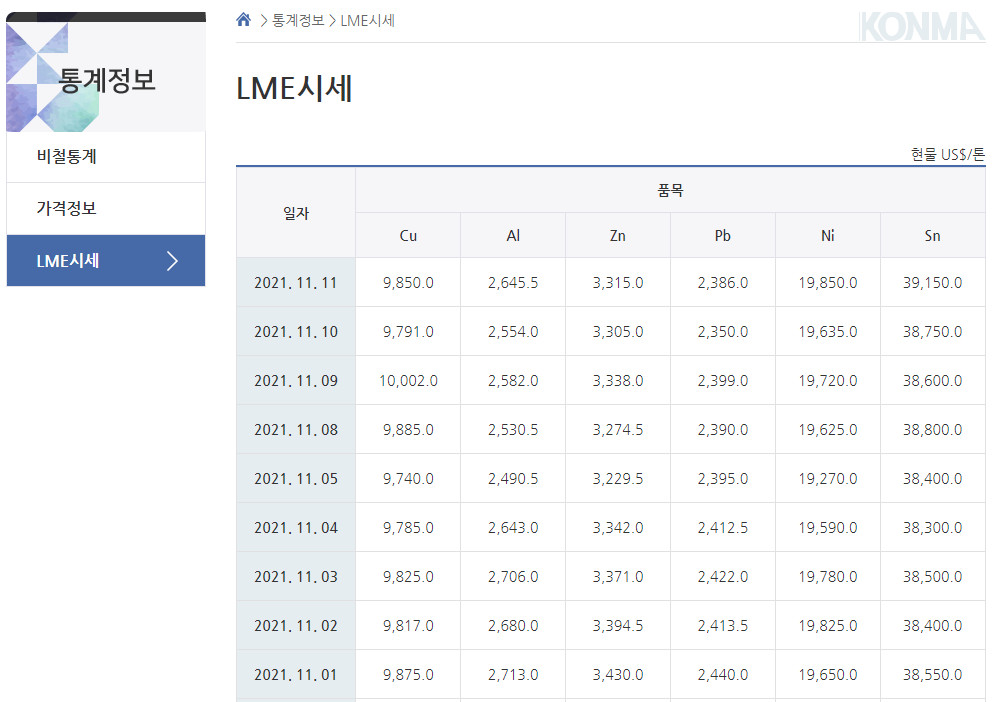This screenshot has width=998, height=702.
Task: Click the 통계정보 sidebar banner
Action: click(106, 72)
